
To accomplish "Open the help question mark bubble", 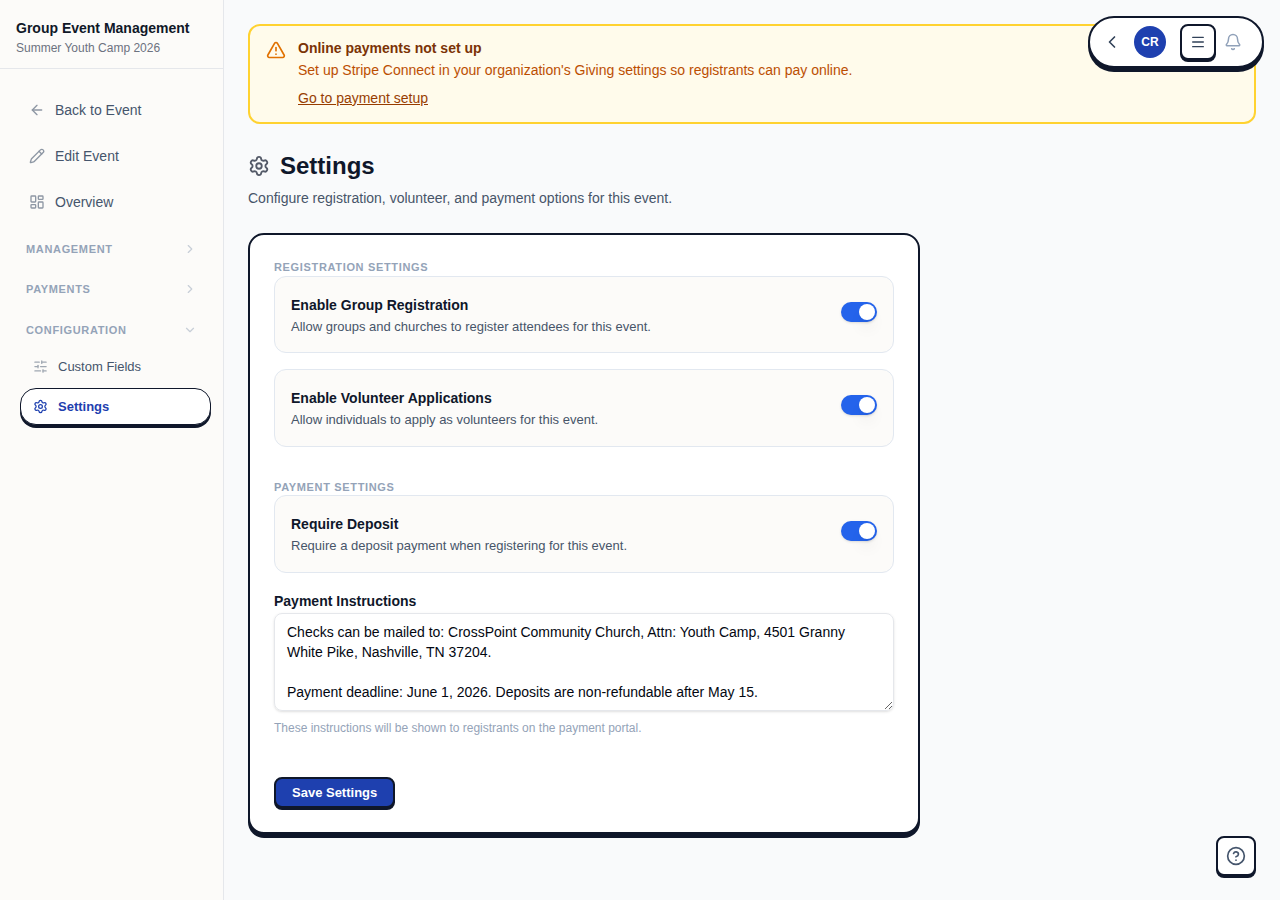I will (x=1235, y=856).
